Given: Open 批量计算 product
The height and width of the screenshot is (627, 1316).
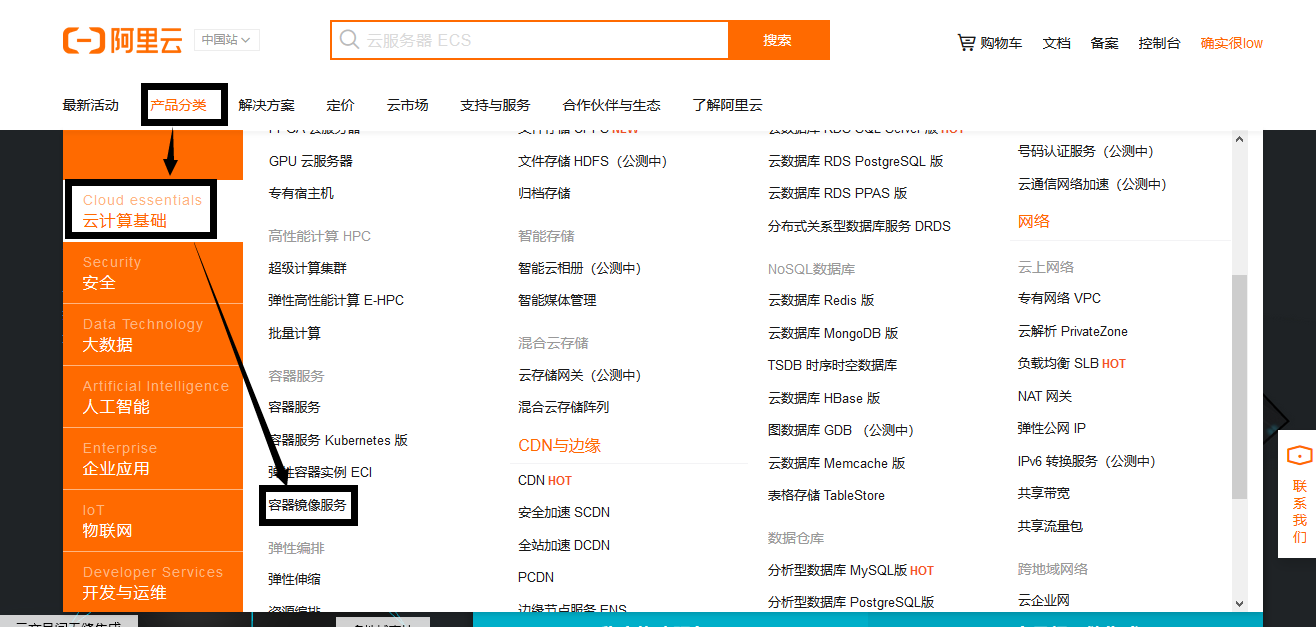Looking at the screenshot, I should [x=294, y=333].
